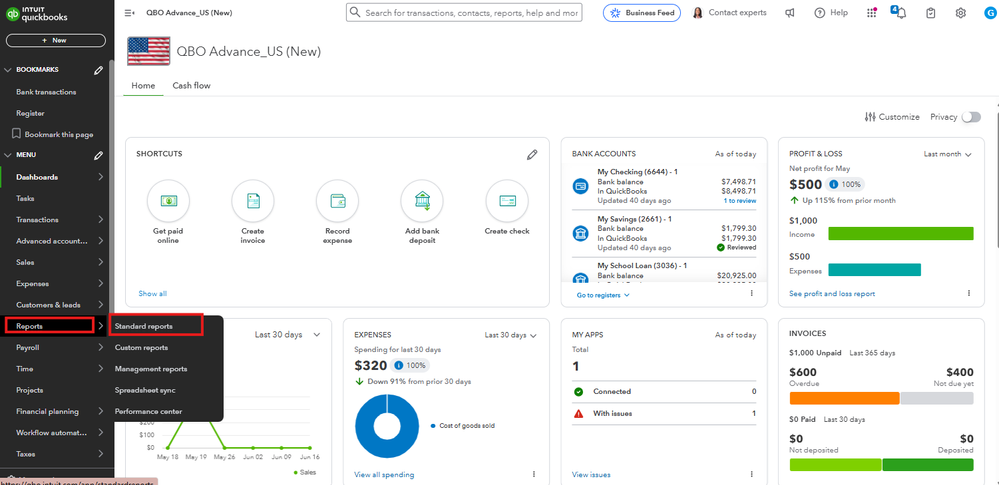This screenshot has height=485, width=999.
Task: Toggle the Privacy switch
Action: click(970, 117)
